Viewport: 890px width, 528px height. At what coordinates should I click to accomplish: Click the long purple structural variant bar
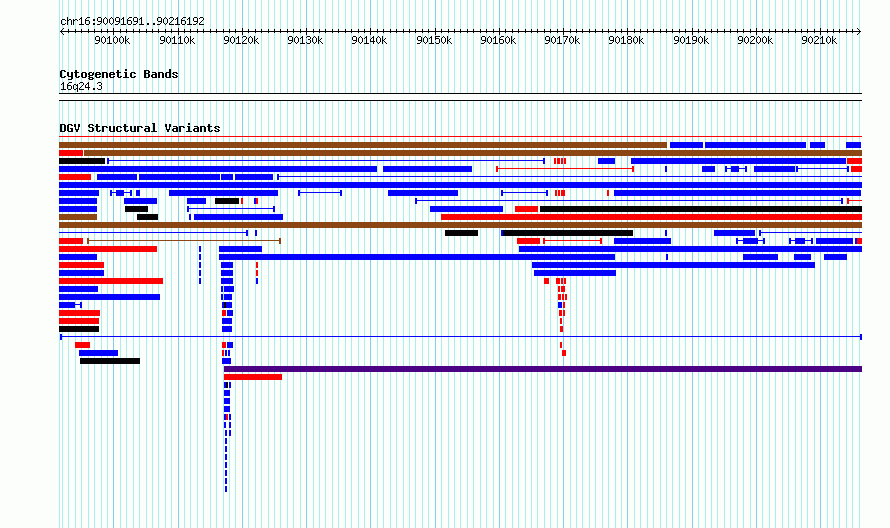[x=543, y=369]
